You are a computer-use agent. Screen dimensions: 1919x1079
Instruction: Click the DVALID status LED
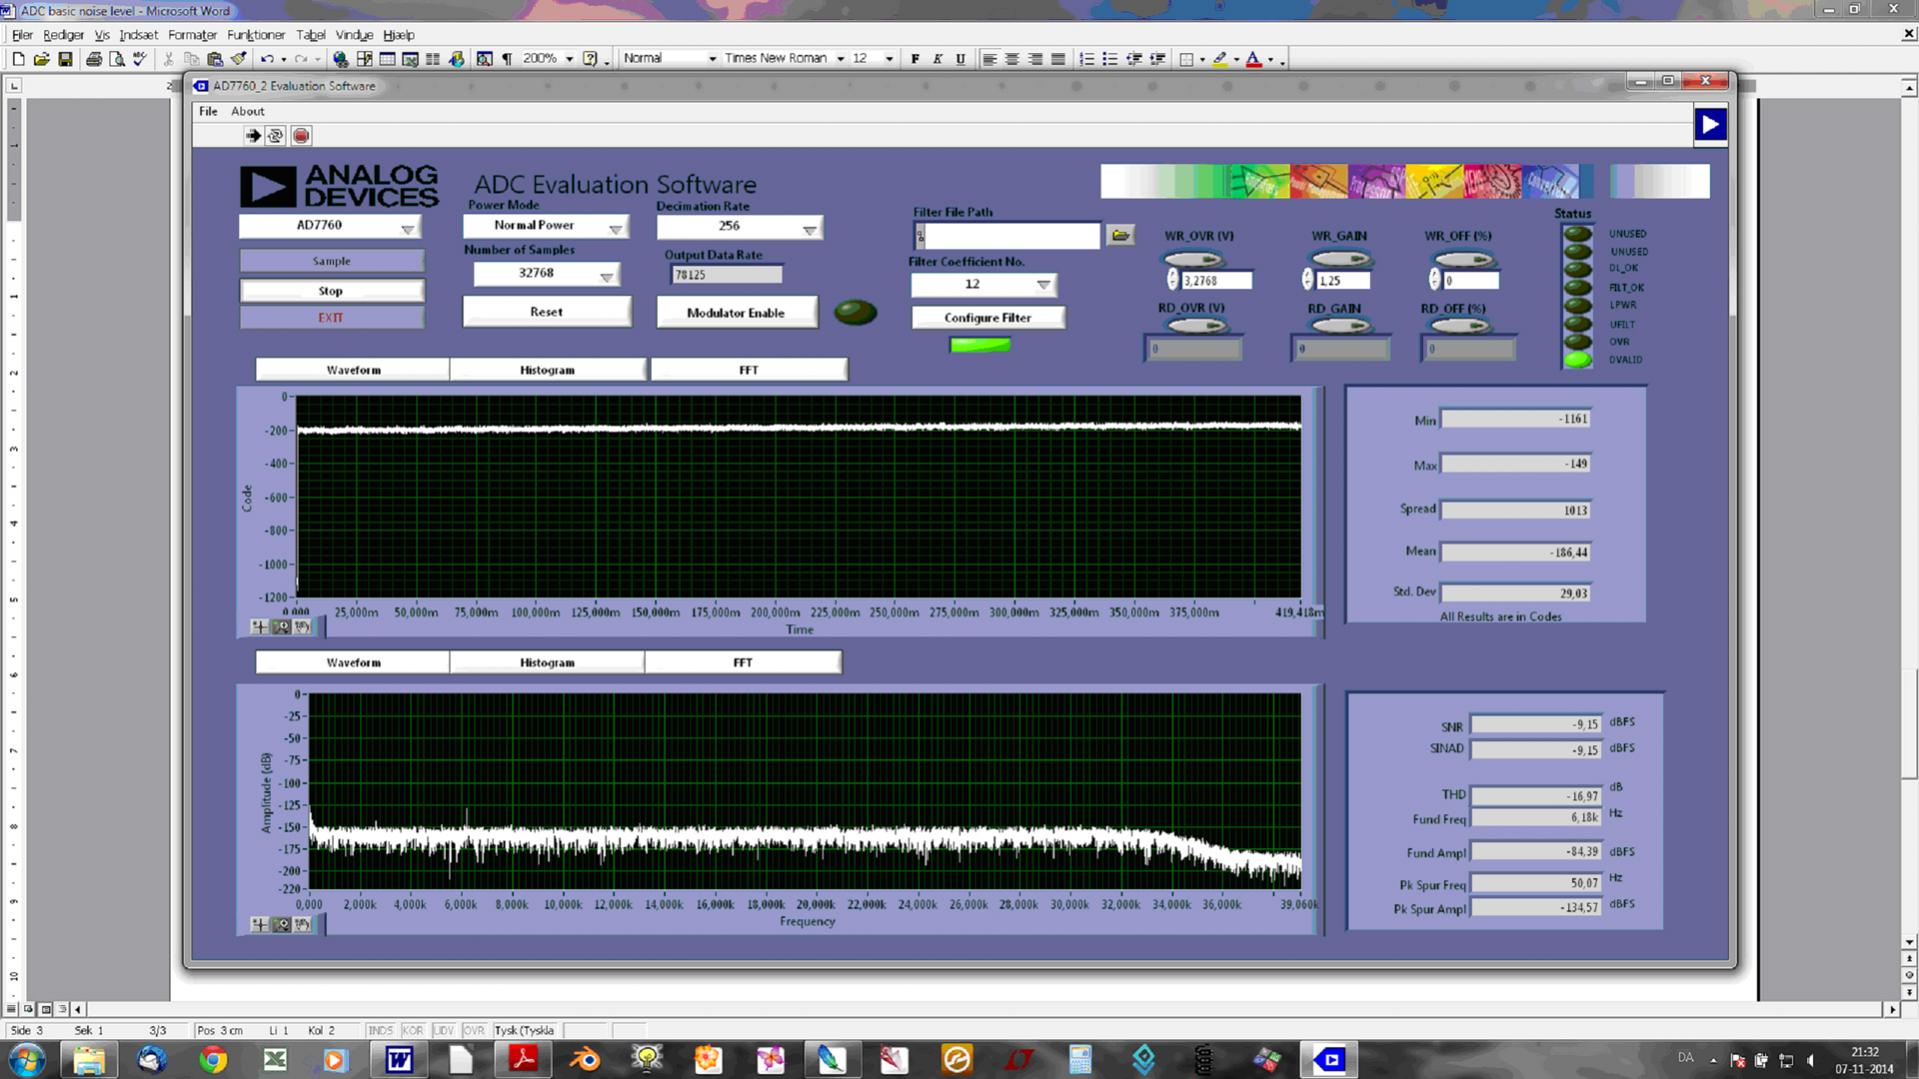[1577, 360]
